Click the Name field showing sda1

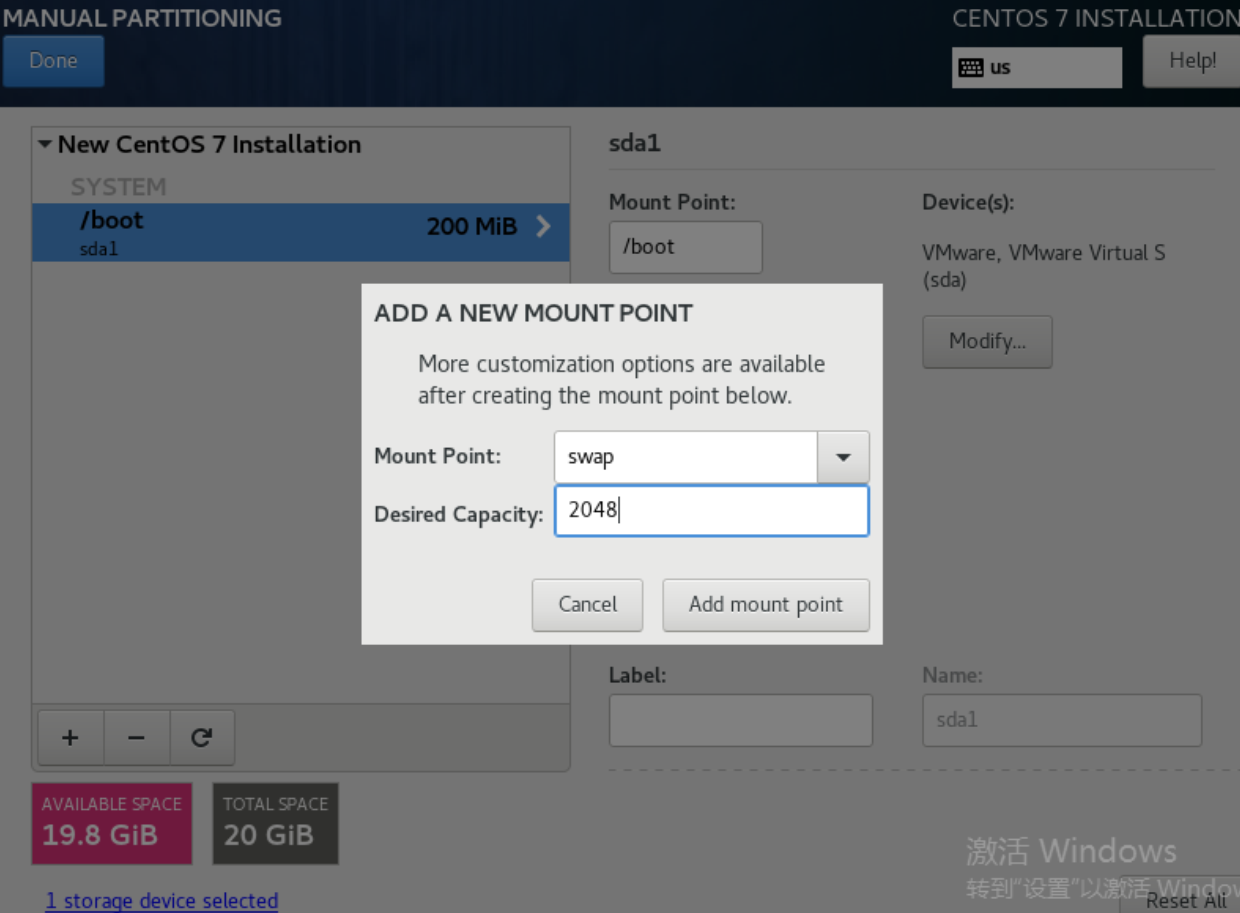tap(1062, 720)
